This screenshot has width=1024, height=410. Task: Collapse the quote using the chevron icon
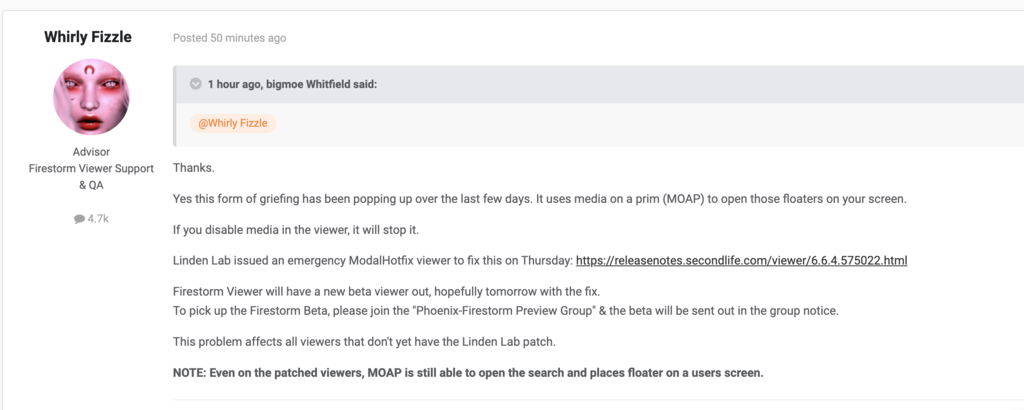[x=195, y=84]
